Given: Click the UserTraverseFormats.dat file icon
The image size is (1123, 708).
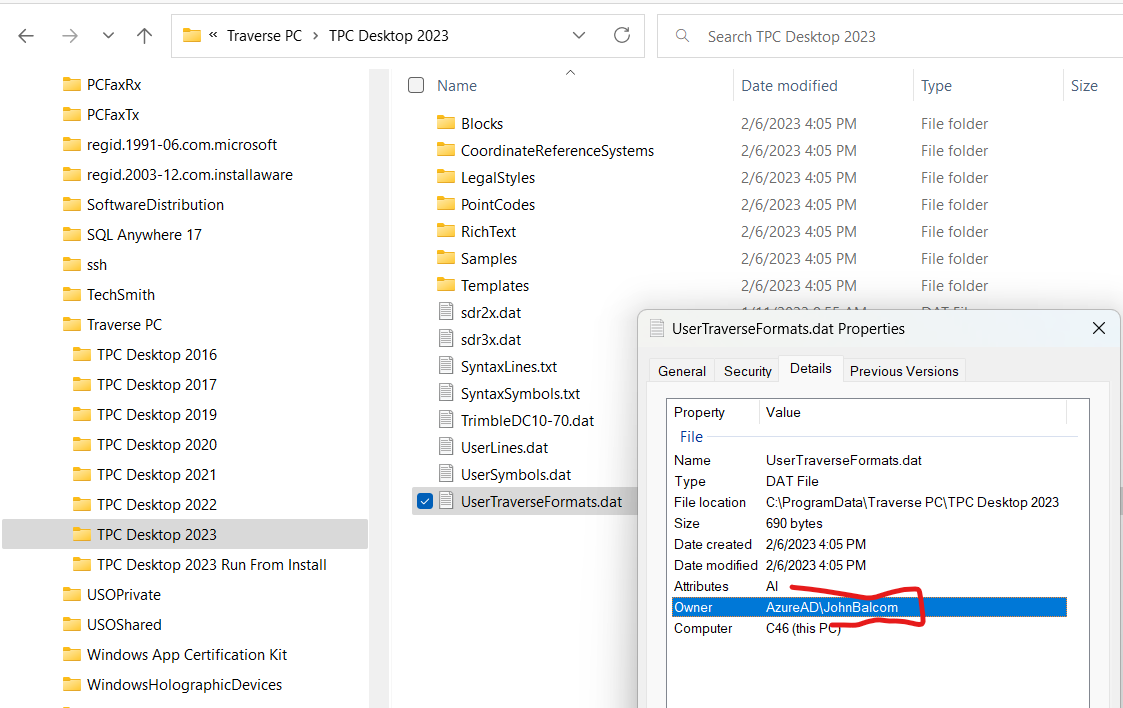Looking at the screenshot, I should (446, 500).
